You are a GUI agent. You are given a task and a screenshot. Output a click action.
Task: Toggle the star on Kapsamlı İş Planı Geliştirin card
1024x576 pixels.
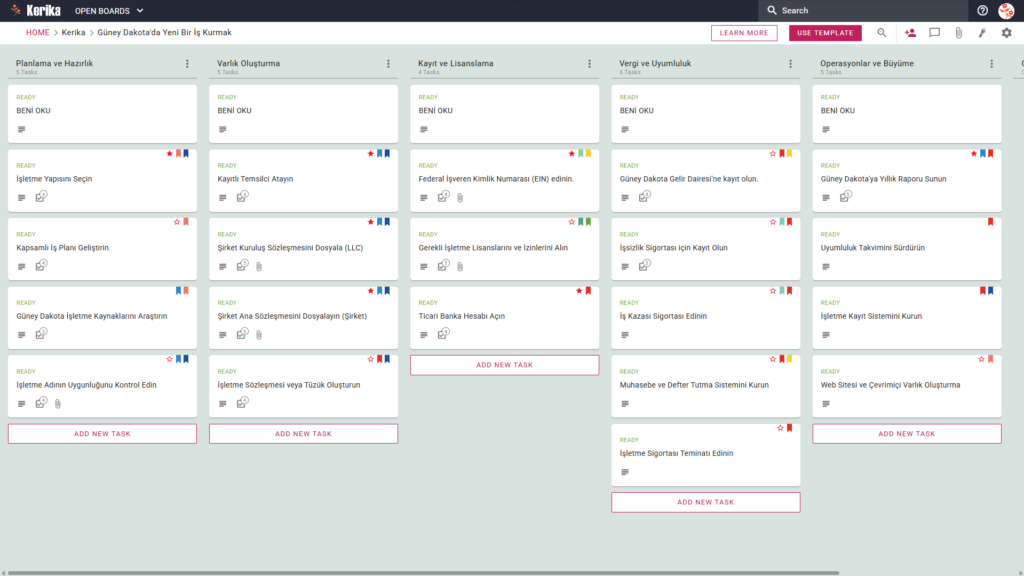(x=177, y=222)
